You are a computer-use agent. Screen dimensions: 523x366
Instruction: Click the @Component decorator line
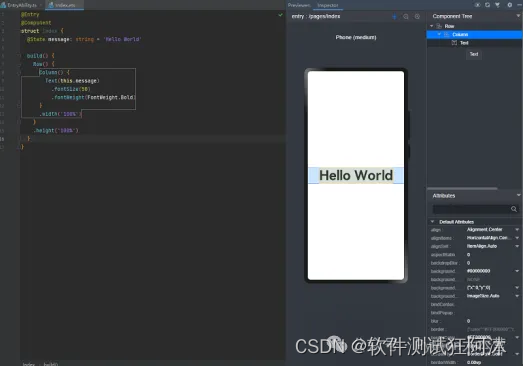(36, 23)
